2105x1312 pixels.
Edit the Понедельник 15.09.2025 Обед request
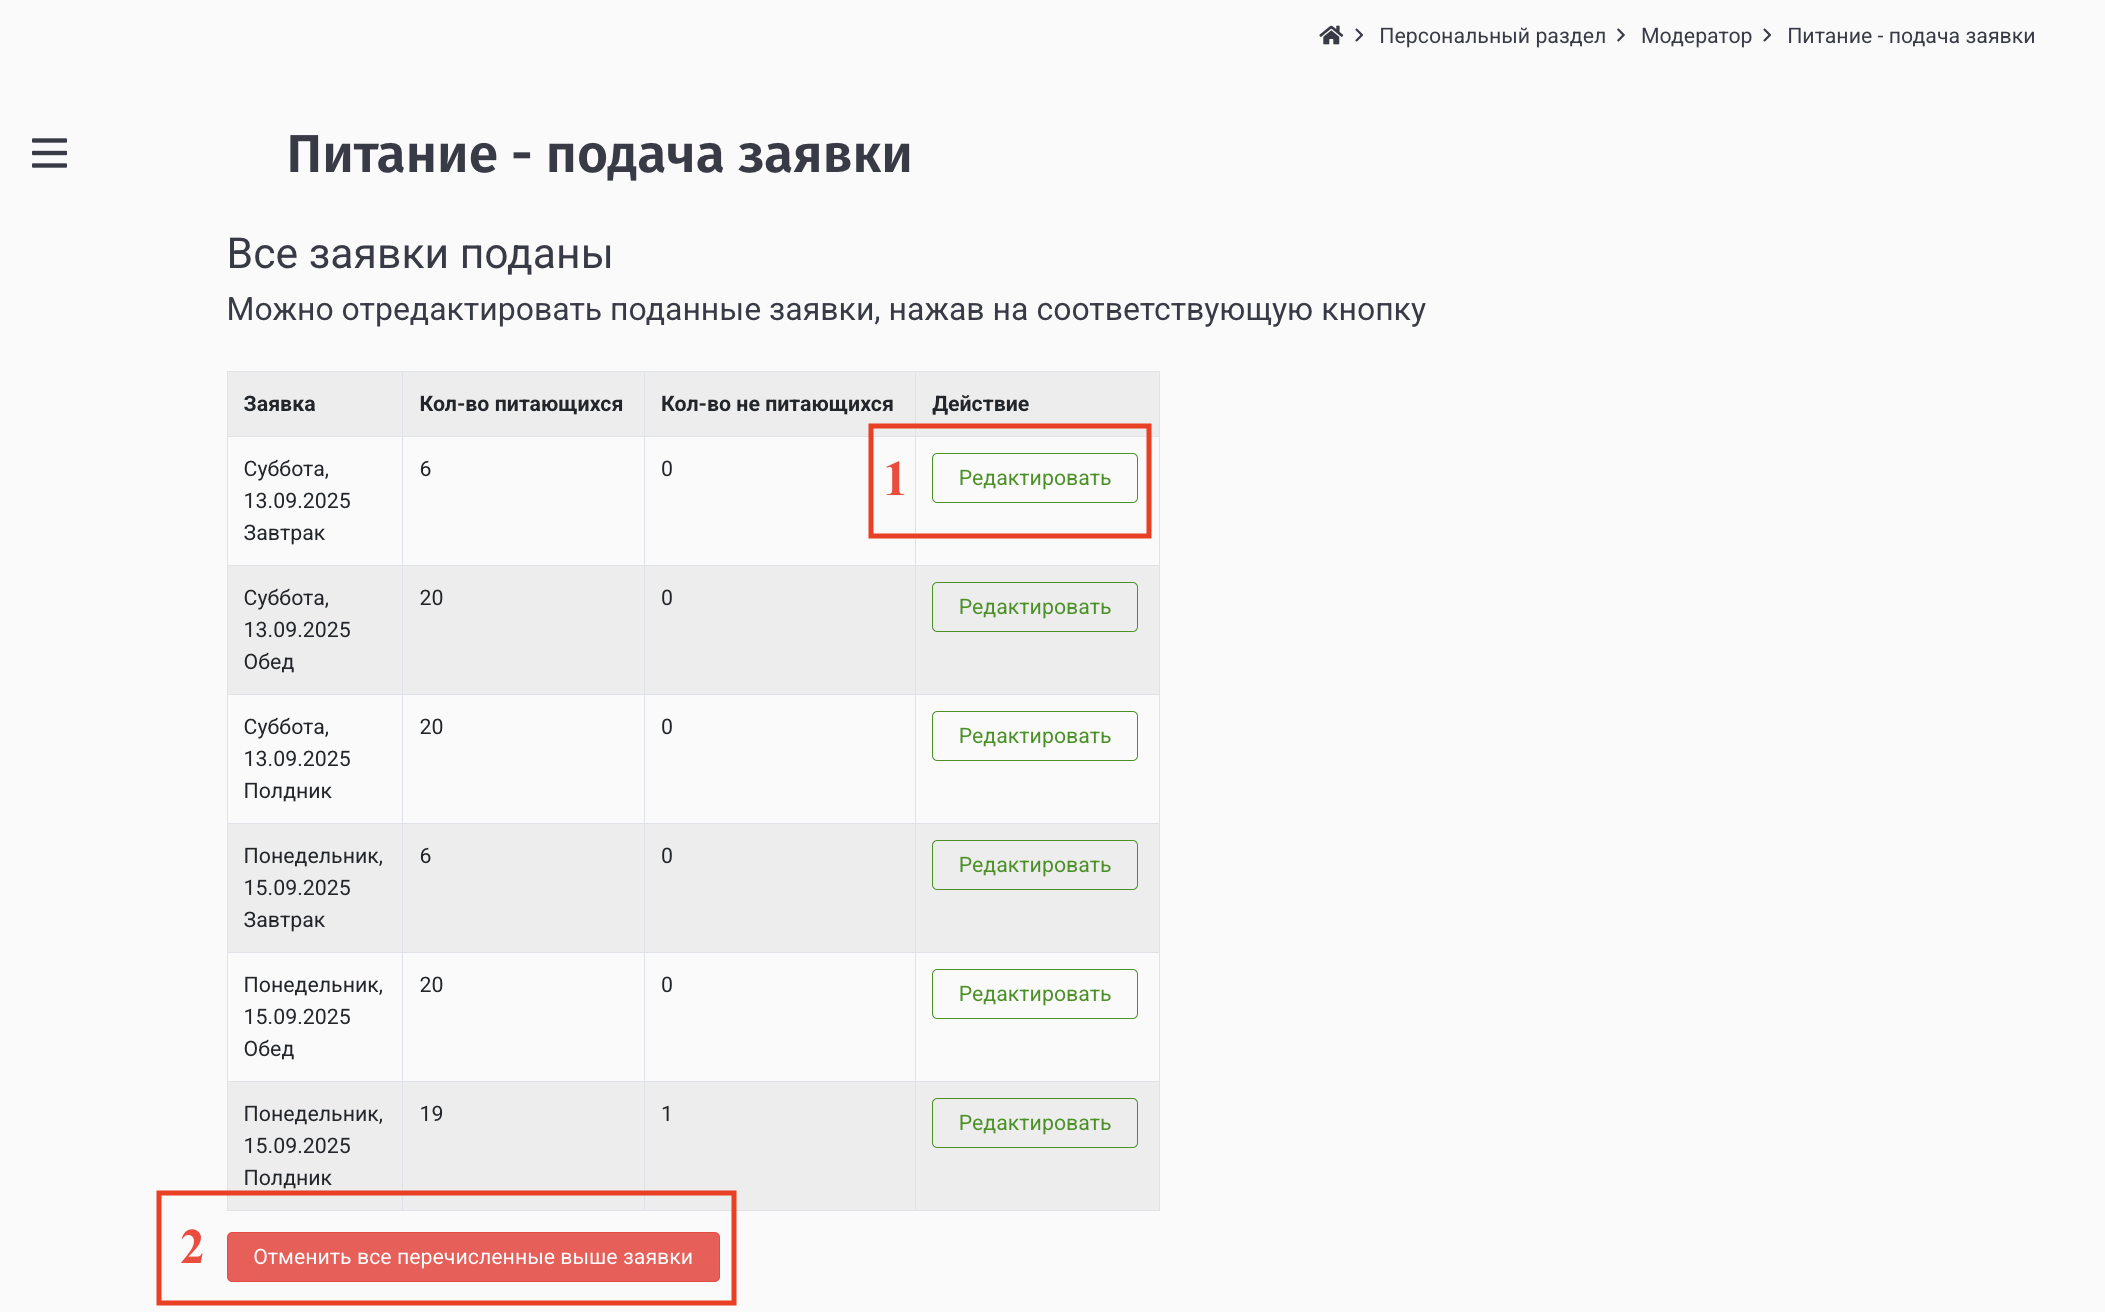1034,993
